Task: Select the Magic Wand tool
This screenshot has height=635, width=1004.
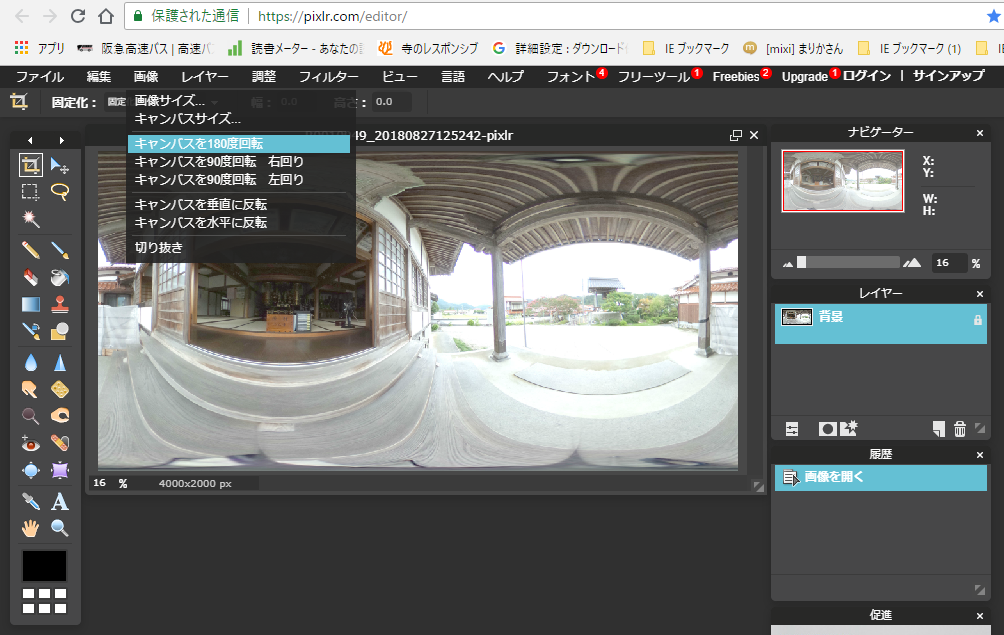Action: point(30,218)
